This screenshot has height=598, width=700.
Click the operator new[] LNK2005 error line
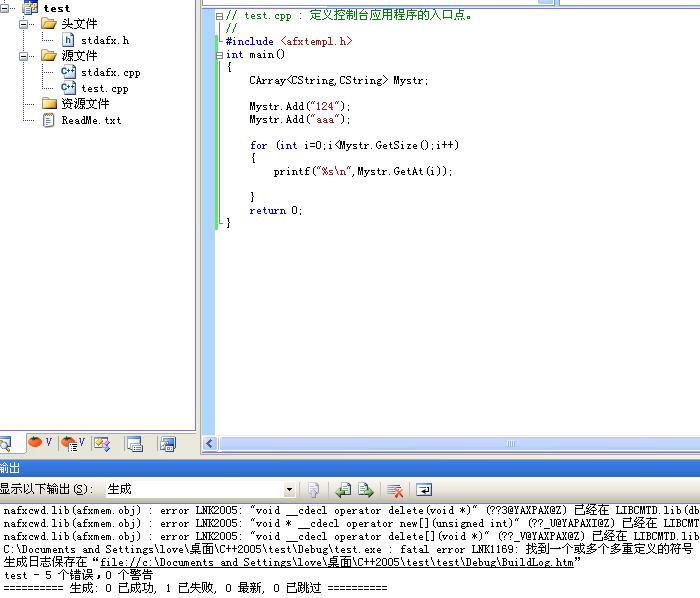point(351,523)
